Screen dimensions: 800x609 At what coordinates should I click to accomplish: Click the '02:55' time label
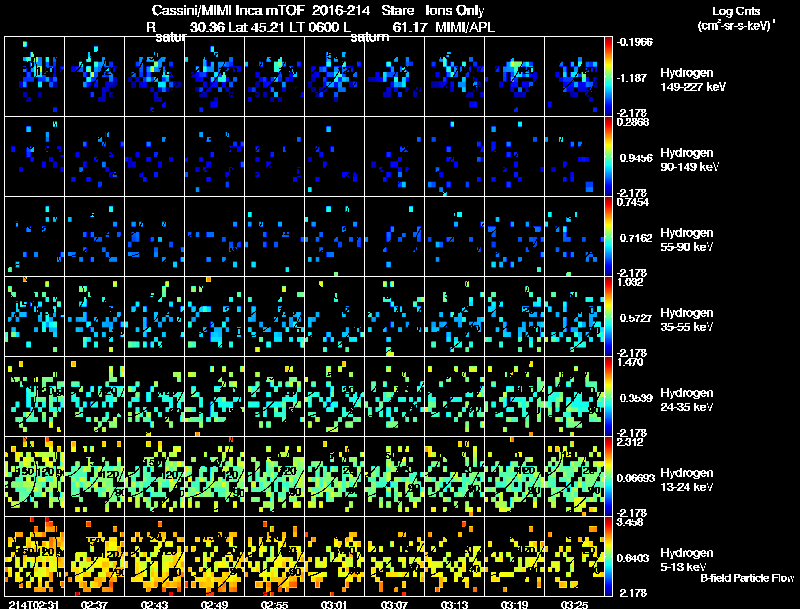pos(274,604)
